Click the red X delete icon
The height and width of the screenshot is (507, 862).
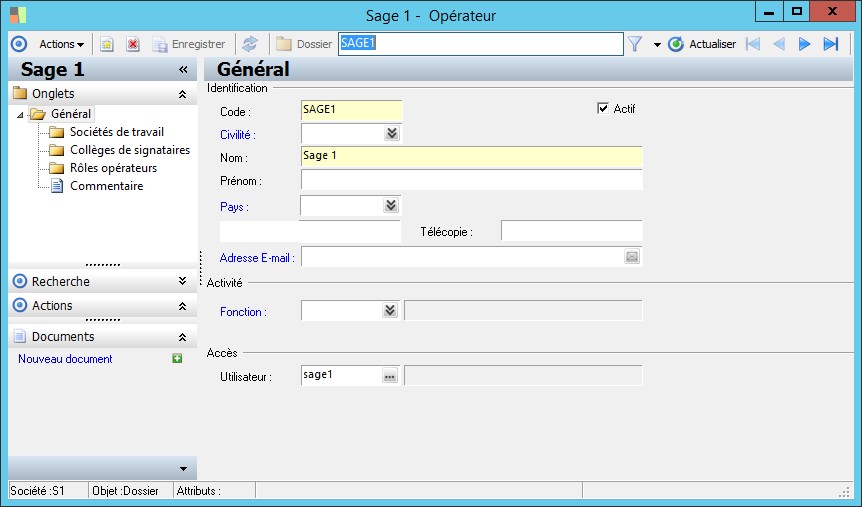pyautogui.click(x=132, y=45)
